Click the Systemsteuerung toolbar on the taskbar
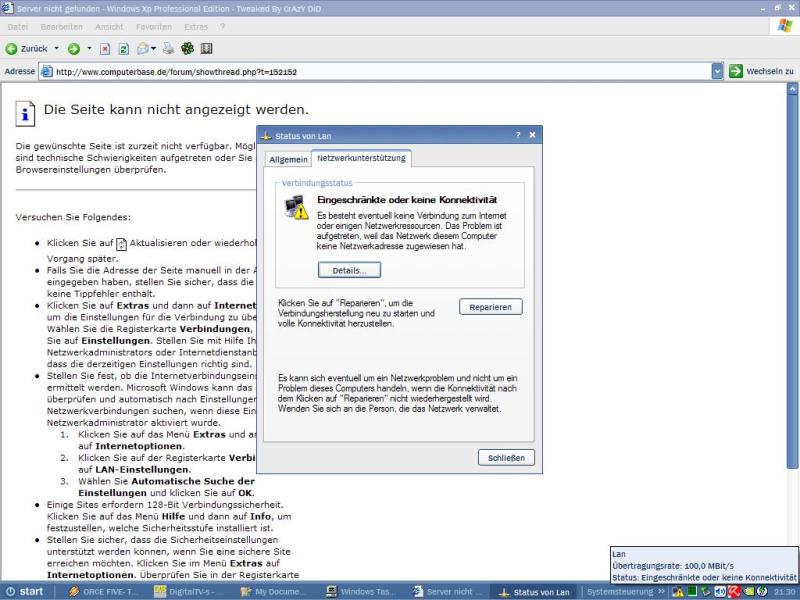 pos(619,592)
